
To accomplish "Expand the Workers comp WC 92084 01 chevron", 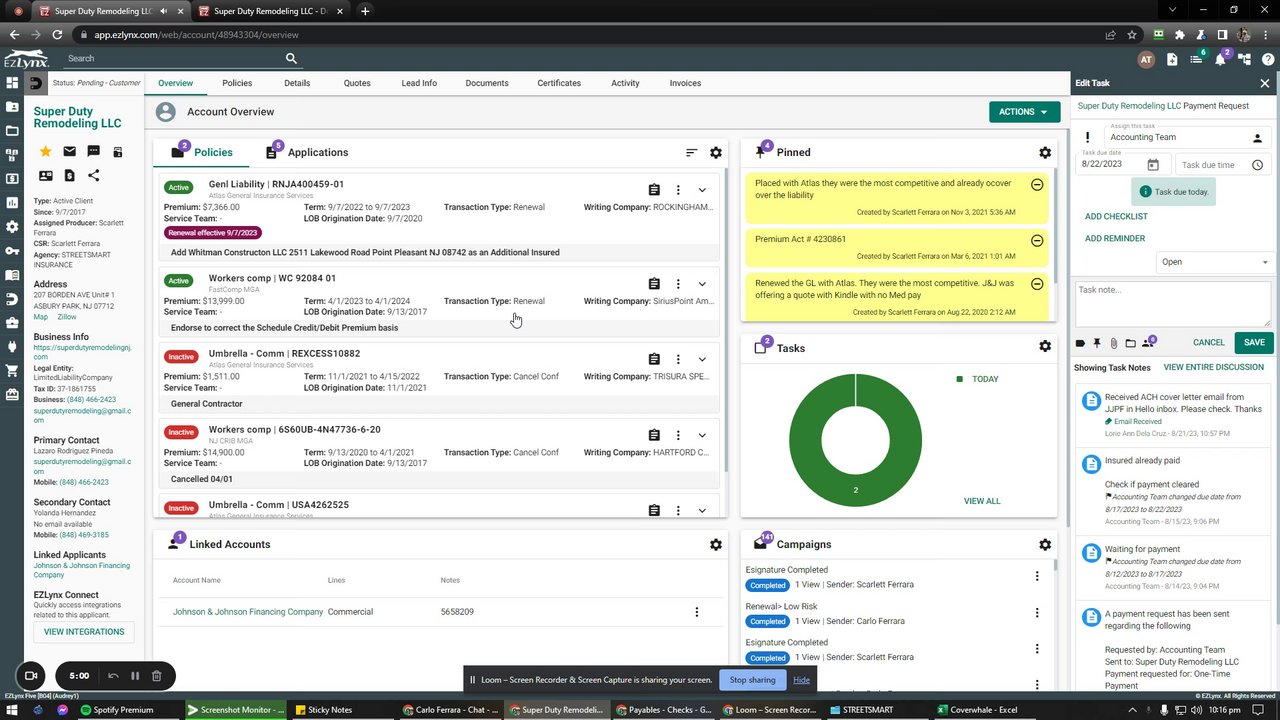I will click(x=702, y=284).
